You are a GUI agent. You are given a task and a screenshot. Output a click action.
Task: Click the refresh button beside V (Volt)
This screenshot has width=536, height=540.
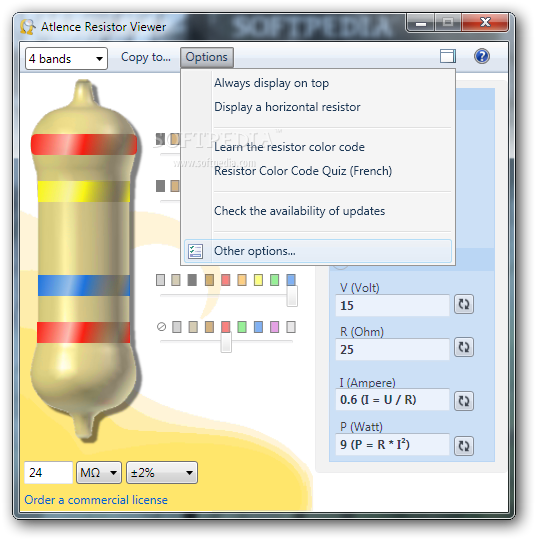[464, 304]
